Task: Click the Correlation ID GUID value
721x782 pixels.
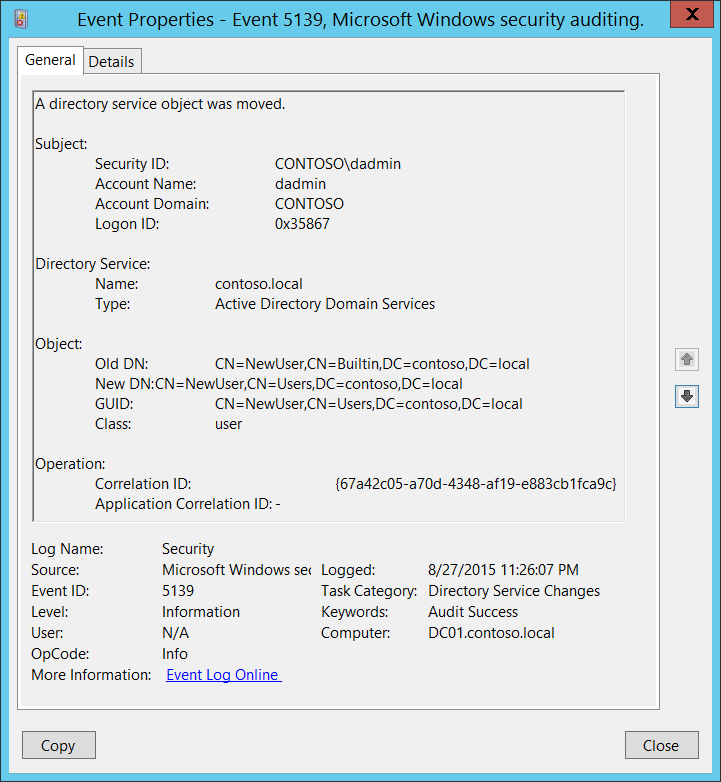Action: pyautogui.click(x=476, y=484)
